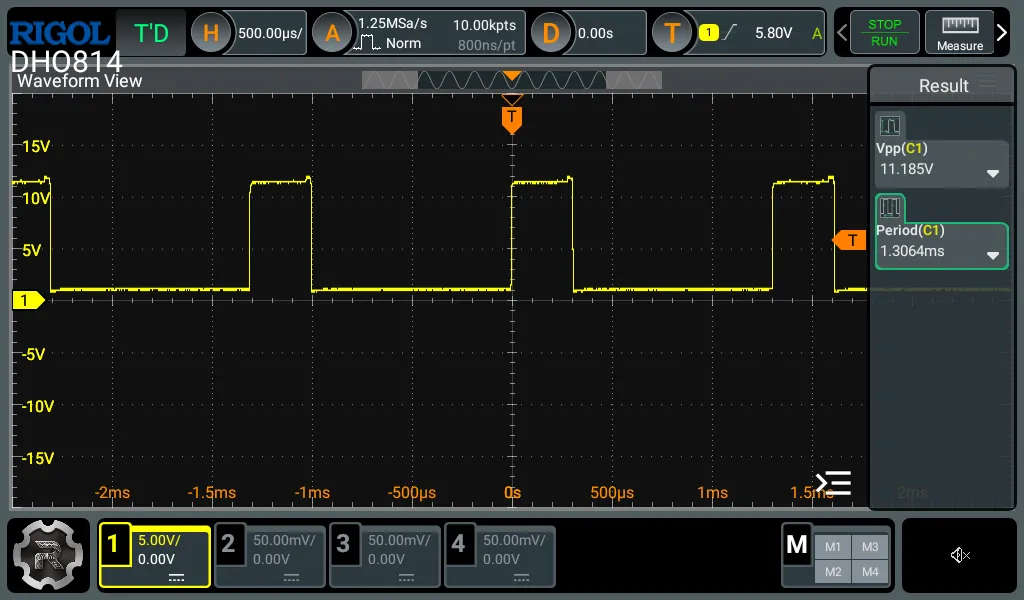Open delay settings via D icon

click(x=550, y=32)
